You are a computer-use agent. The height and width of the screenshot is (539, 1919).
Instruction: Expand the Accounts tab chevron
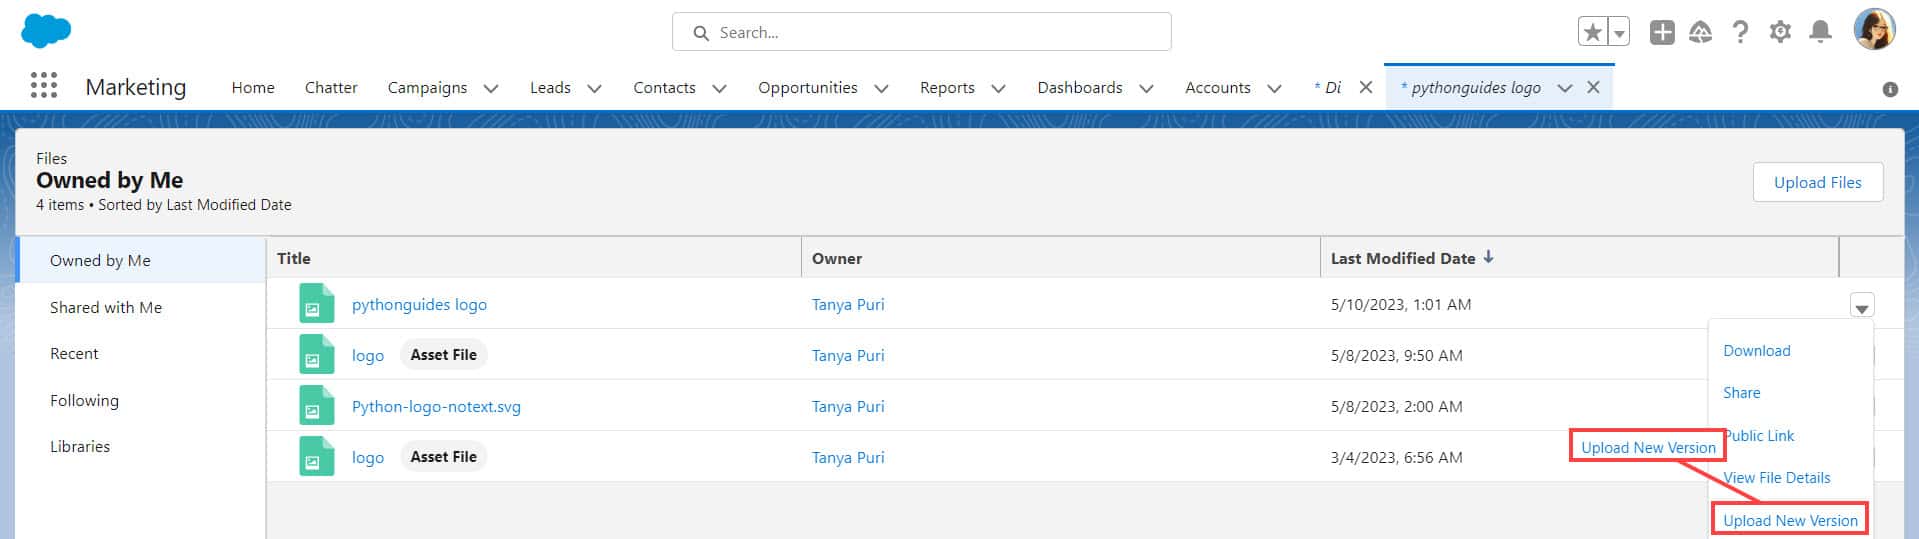(1274, 88)
